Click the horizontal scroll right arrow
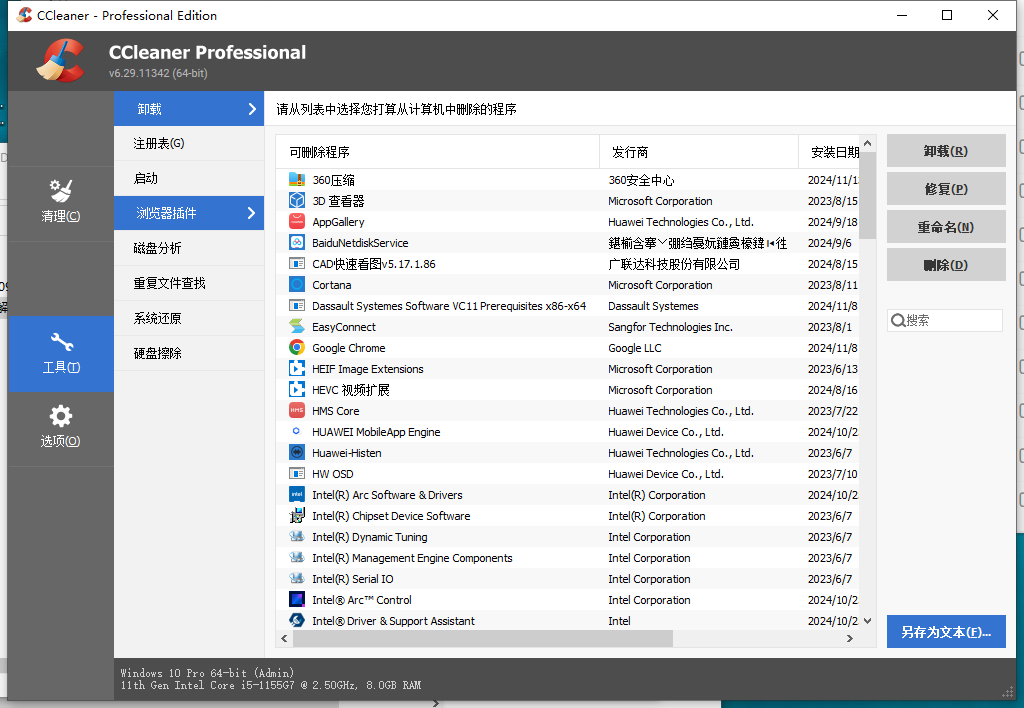 tap(850, 638)
